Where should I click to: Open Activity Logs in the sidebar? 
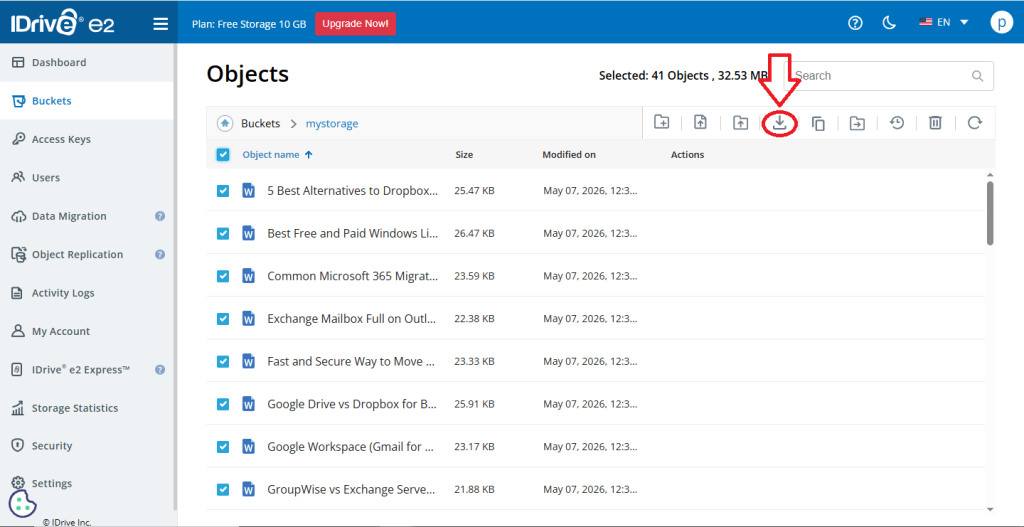87,293
